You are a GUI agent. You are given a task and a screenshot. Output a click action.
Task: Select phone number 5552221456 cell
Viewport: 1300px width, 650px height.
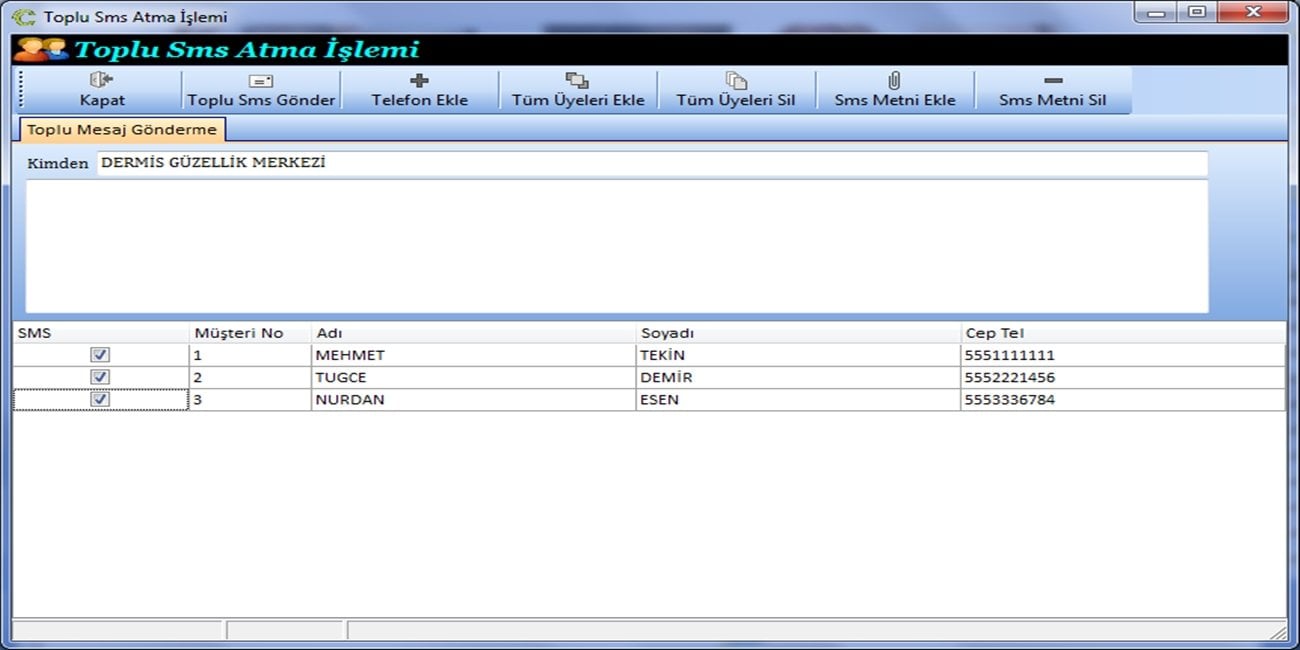[1010, 378]
